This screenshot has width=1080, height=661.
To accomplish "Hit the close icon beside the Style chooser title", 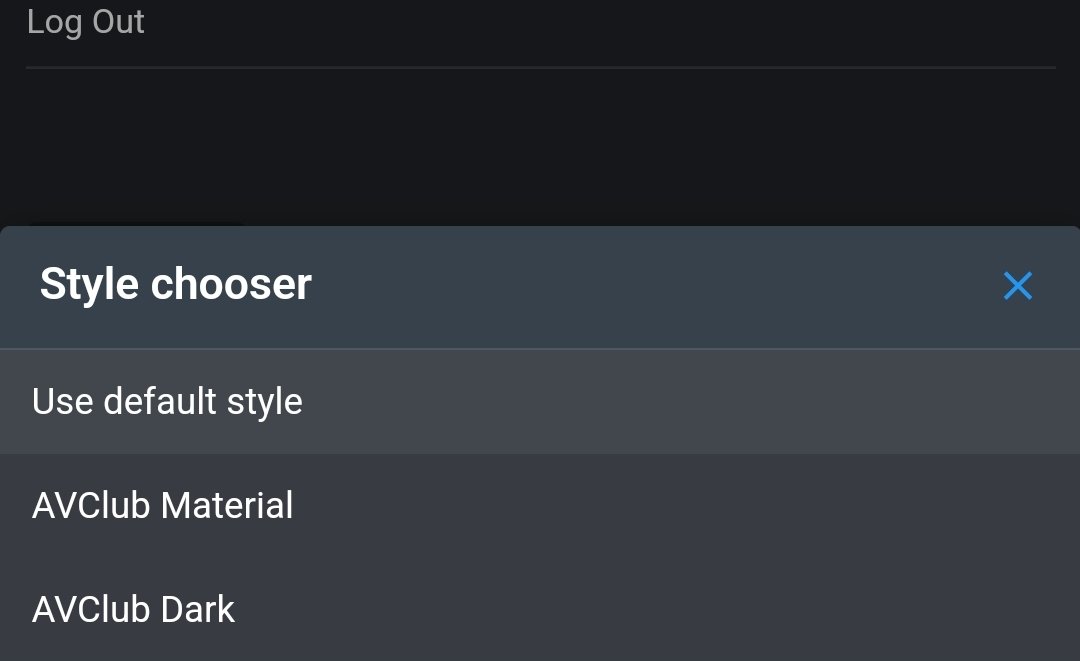I will 1017,286.
